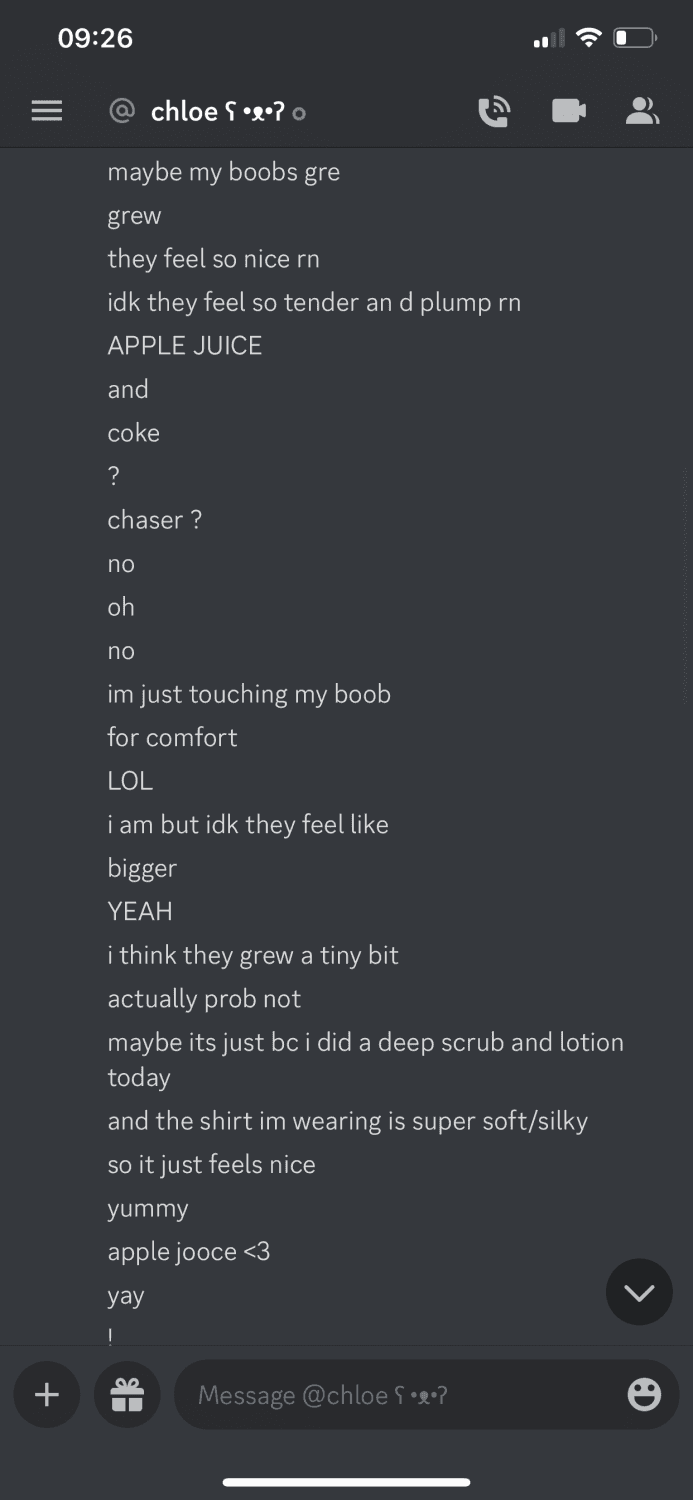The height and width of the screenshot is (1500, 693).
Task: Jump to latest messages with the down chevron
Action: (639, 1292)
